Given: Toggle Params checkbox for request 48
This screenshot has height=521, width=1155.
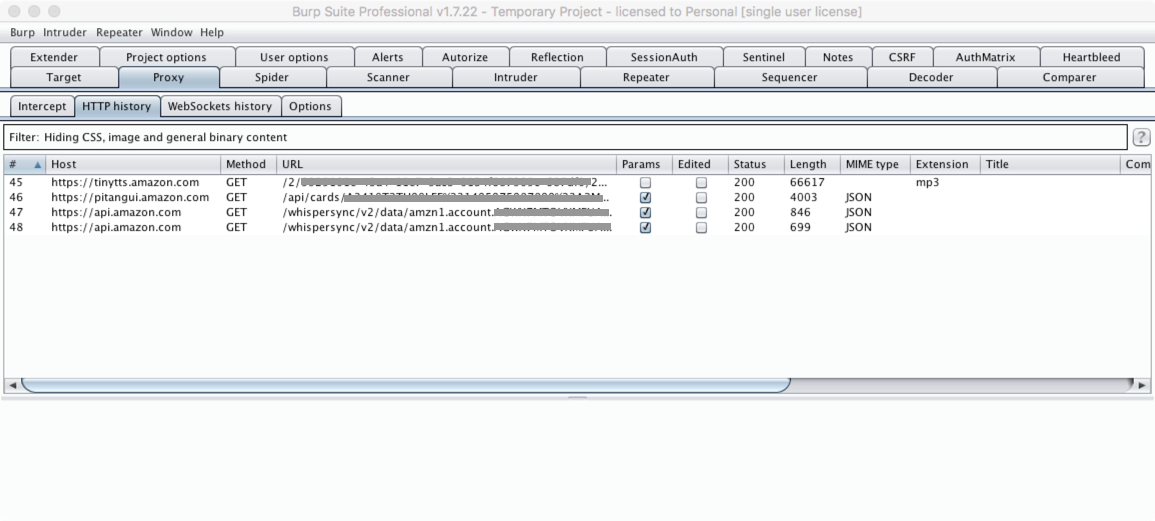Looking at the screenshot, I should click(645, 228).
